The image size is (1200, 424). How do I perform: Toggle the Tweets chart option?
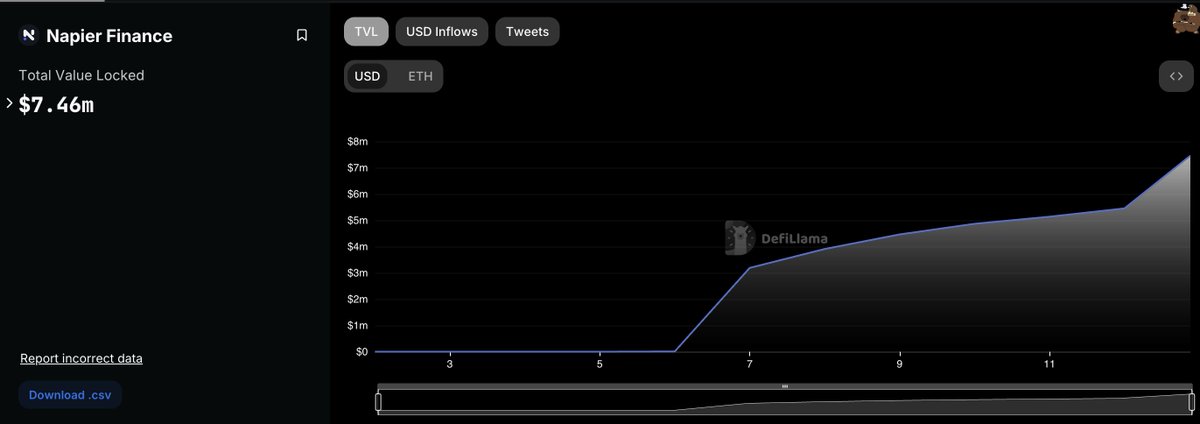(527, 31)
